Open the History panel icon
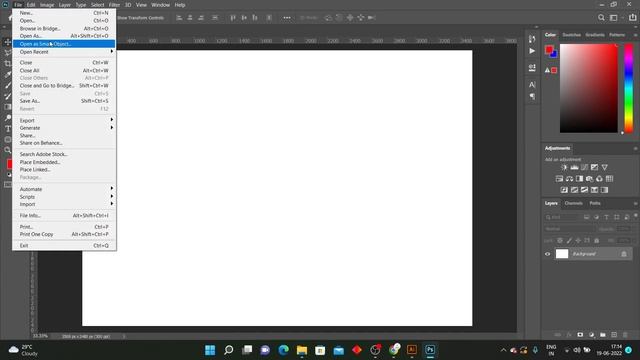The image size is (640, 360). [532, 39]
